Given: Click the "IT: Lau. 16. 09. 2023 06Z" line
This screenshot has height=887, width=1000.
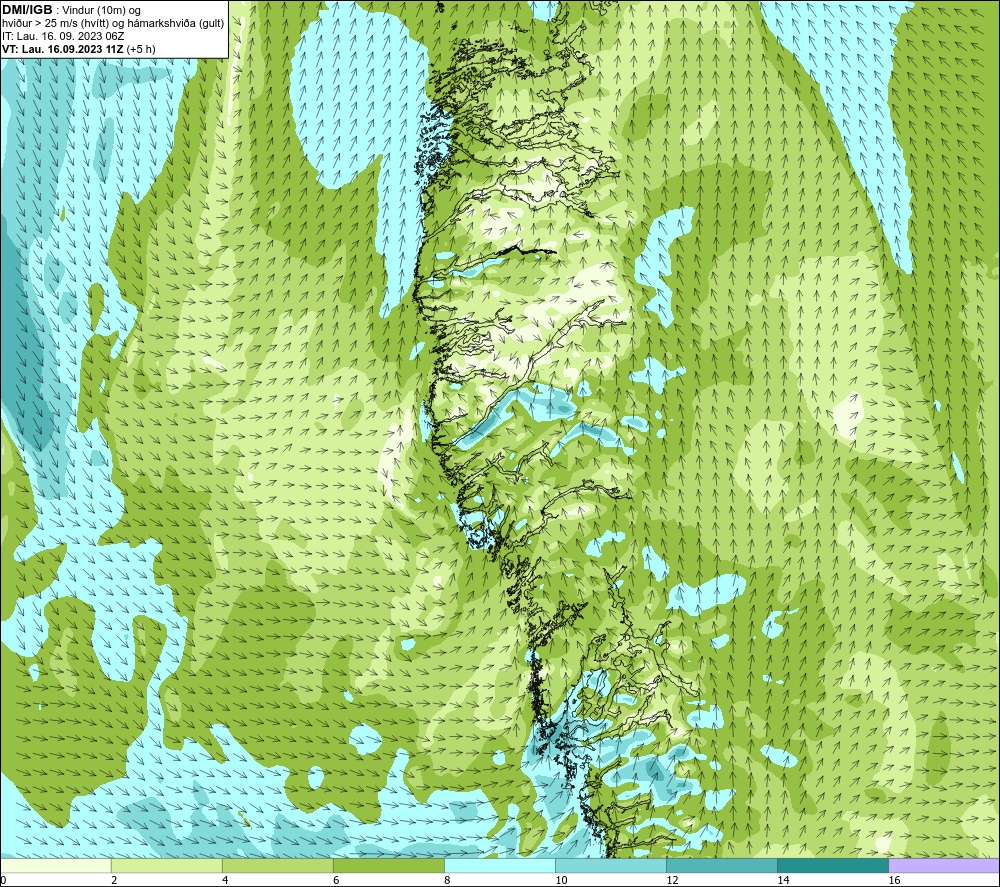Looking at the screenshot, I should (x=63, y=36).
